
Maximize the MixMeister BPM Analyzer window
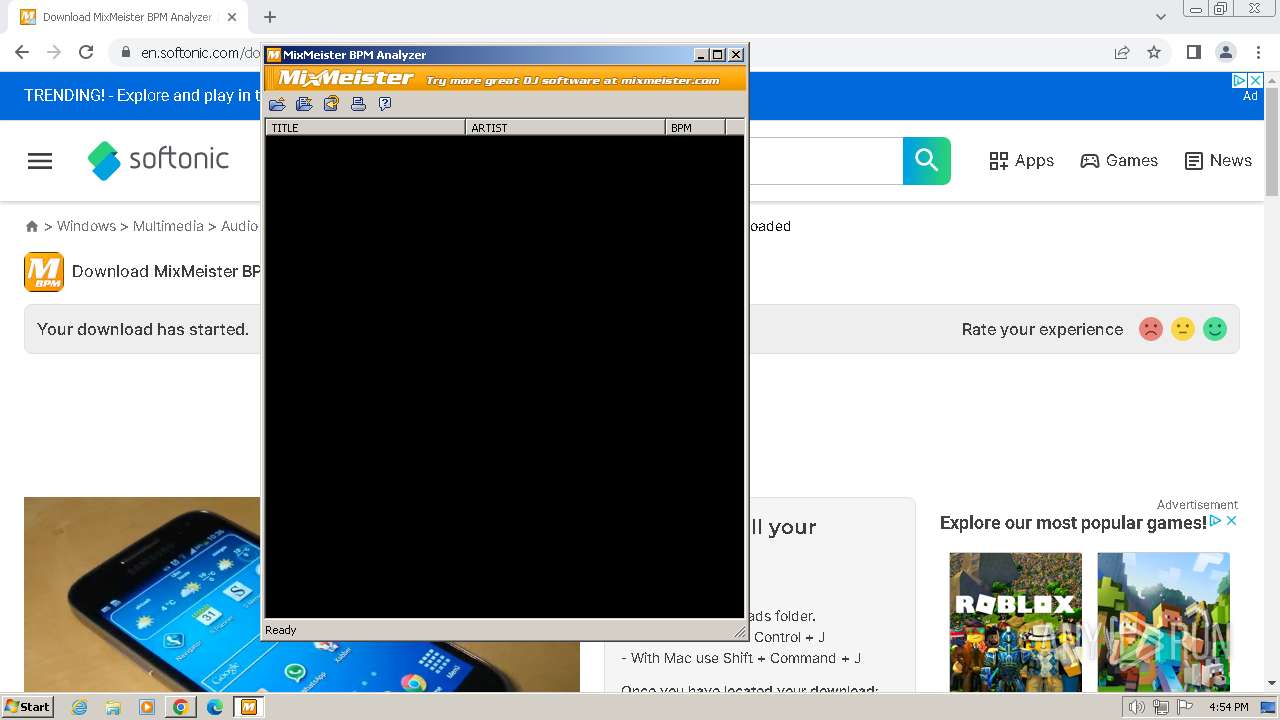point(718,55)
